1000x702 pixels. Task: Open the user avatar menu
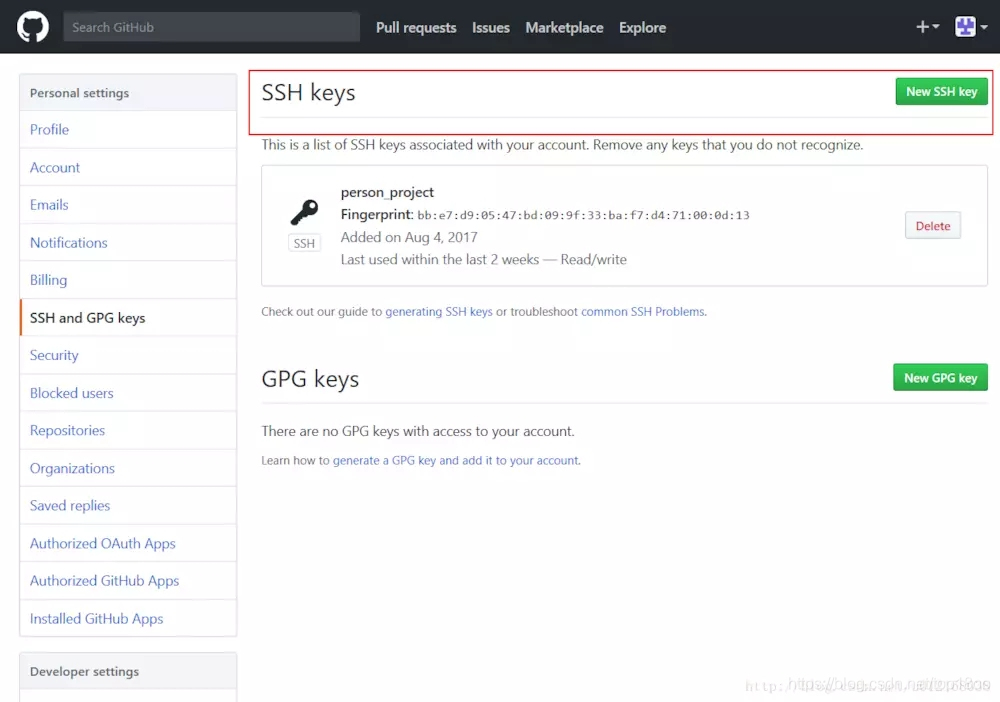click(x=971, y=27)
